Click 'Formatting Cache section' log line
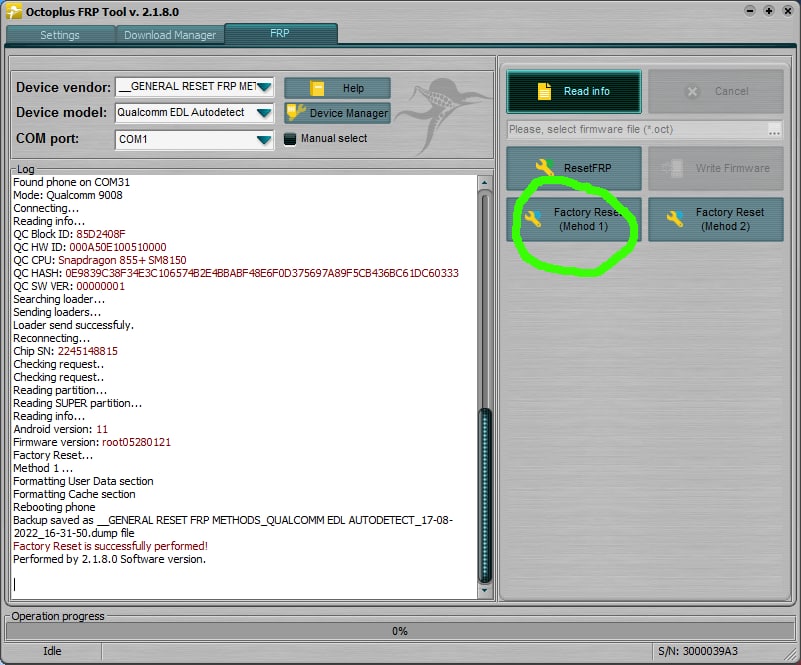801x665 pixels. (x=74, y=494)
